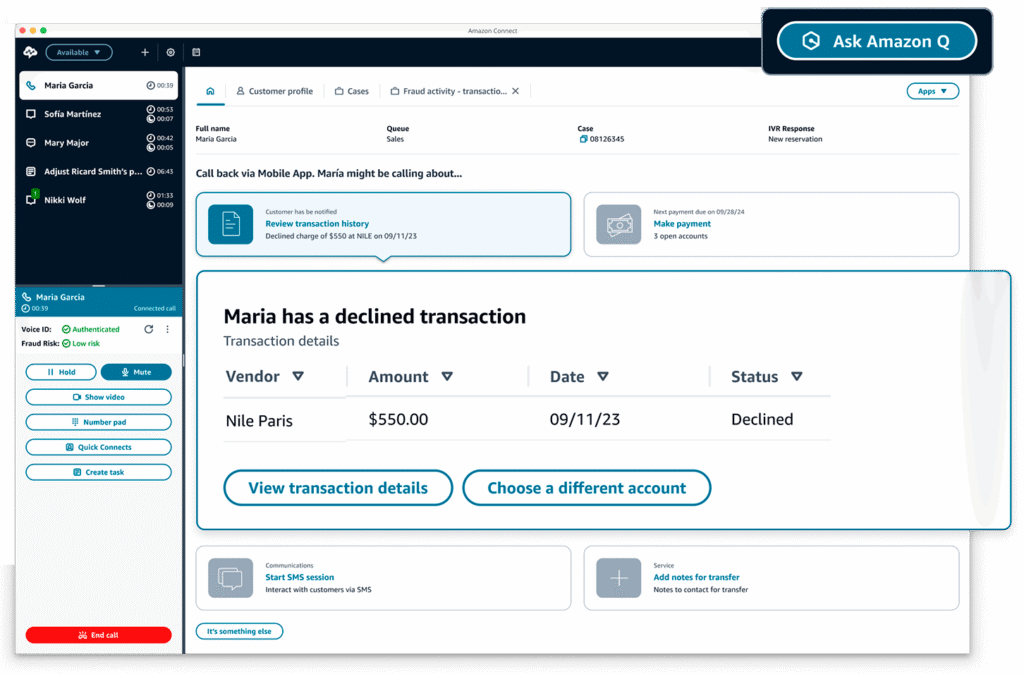1024x674 pixels.
Task: Open the Available status dropdown
Action: click(78, 52)
